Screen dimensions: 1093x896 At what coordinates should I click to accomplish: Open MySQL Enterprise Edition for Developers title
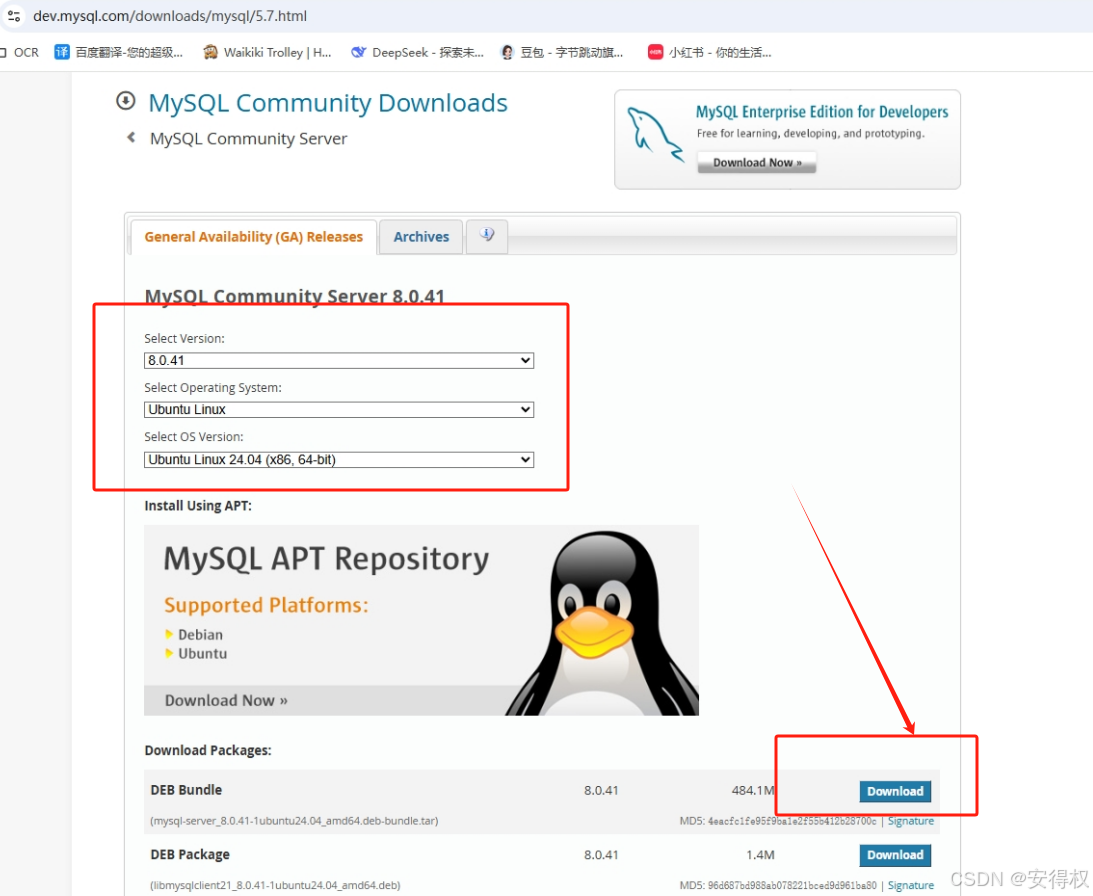point(822,112)
